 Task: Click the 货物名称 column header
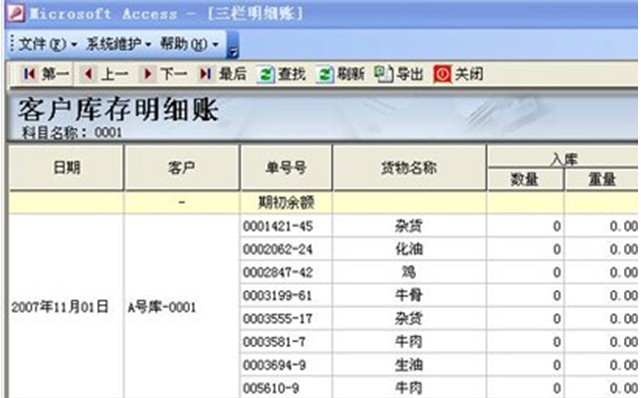click(409, 168)
